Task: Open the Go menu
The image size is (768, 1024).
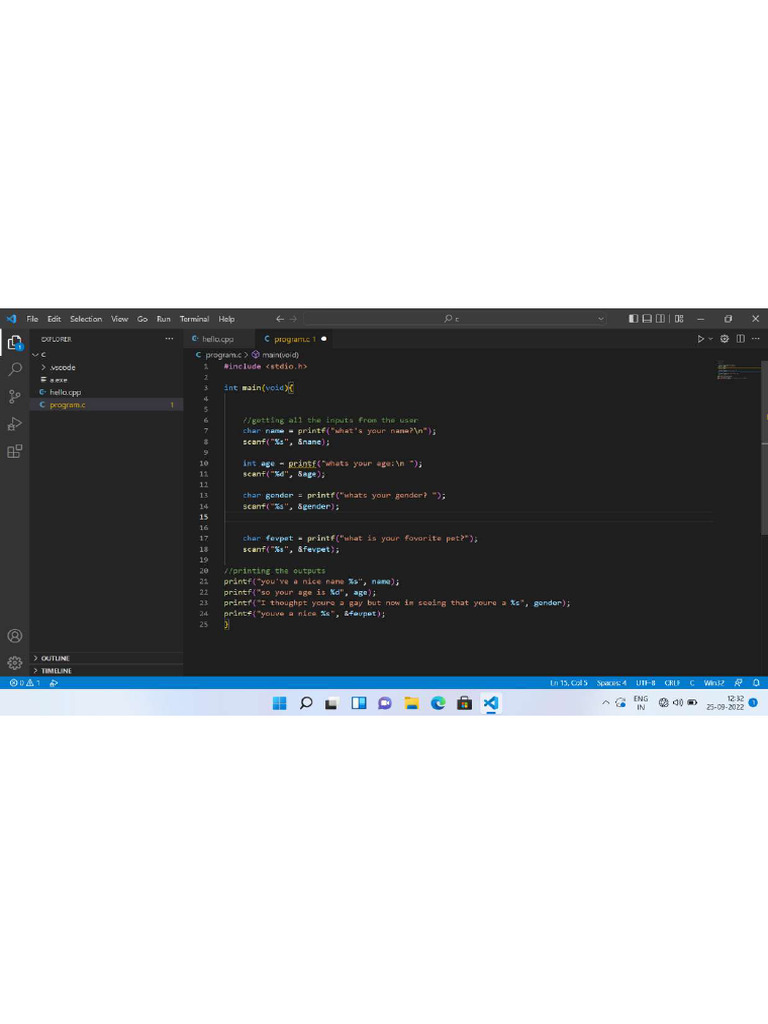Action: [142, 319]
